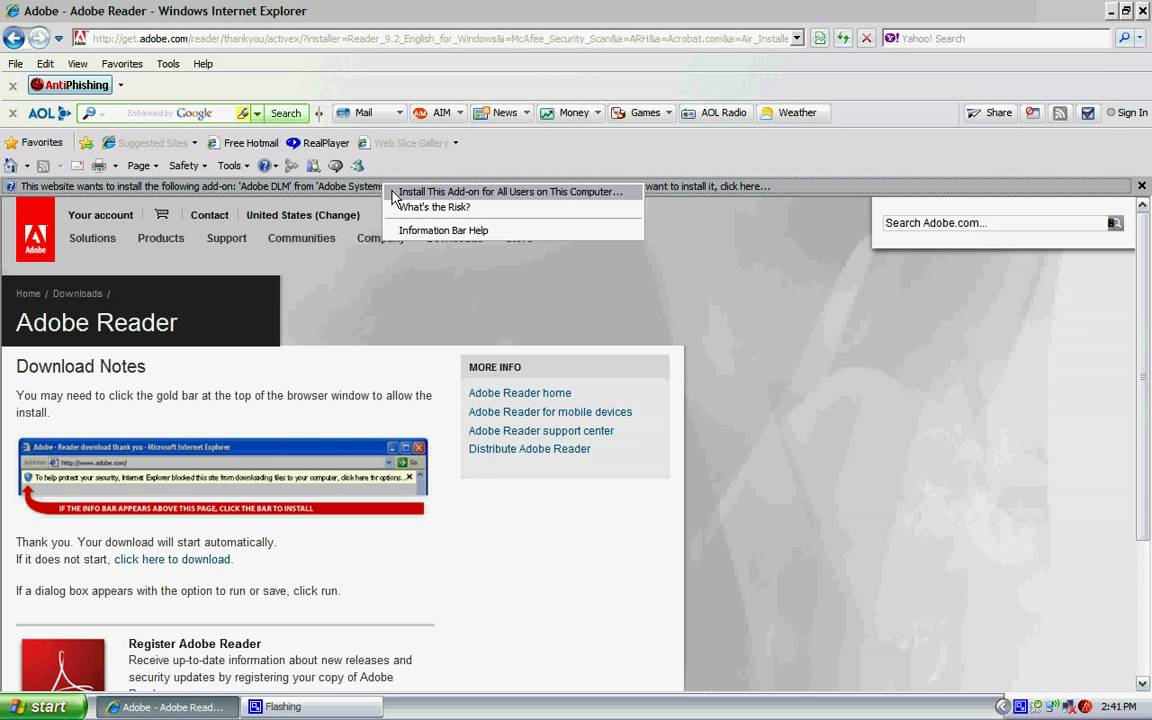
Task: Expand the AOL Mail dropdown
Action: pos(399,113)
